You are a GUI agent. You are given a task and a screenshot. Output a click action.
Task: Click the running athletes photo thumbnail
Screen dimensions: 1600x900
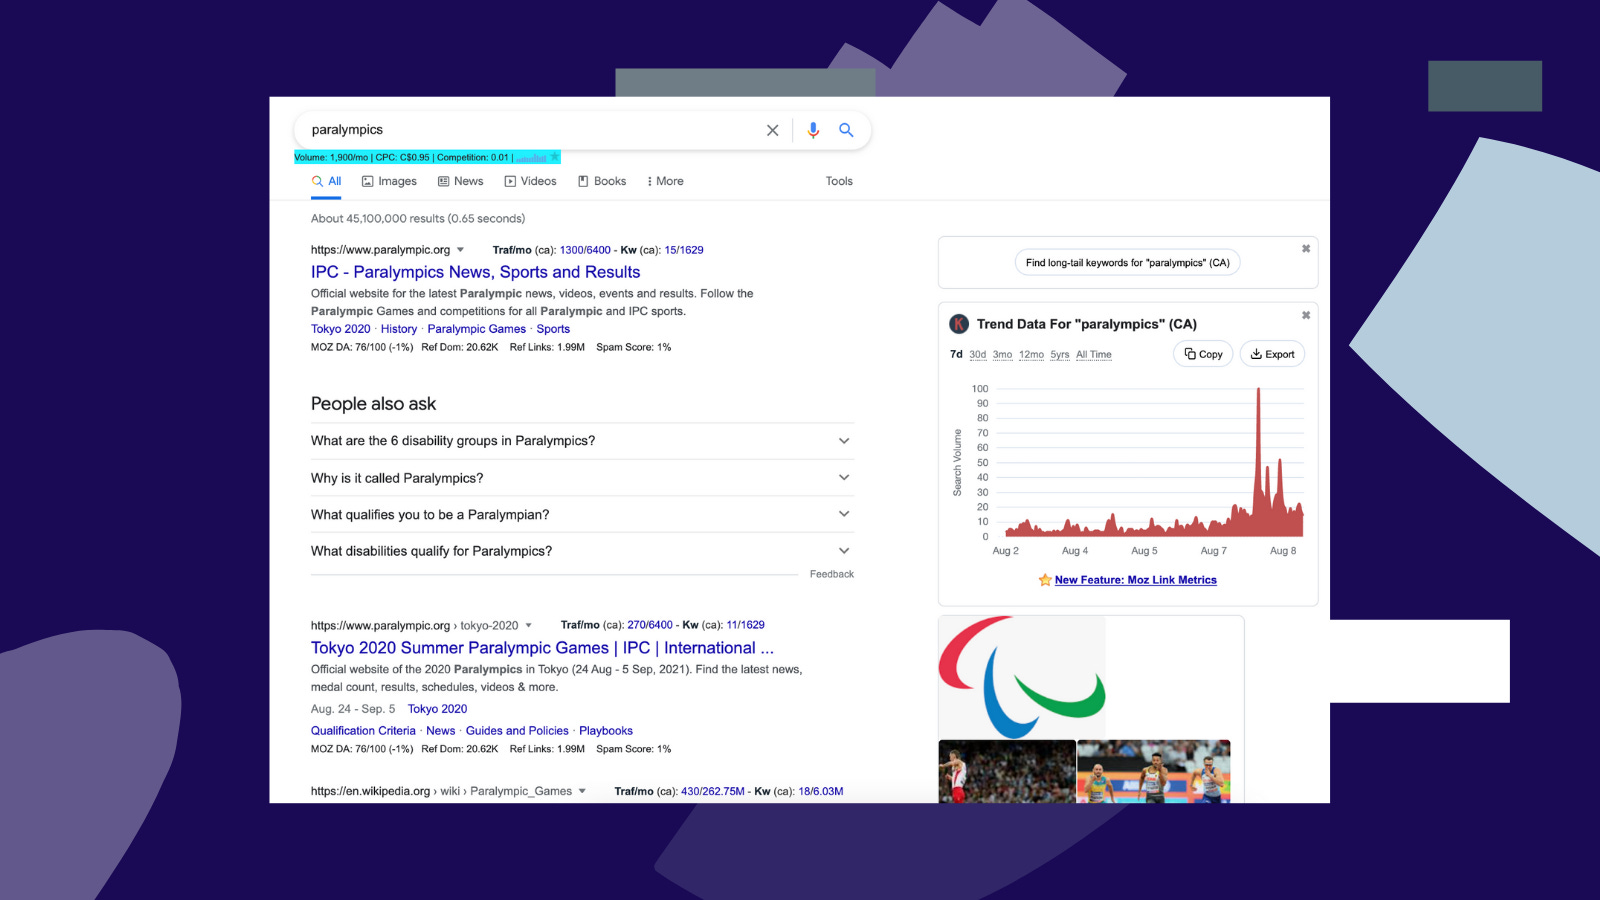1154,771
